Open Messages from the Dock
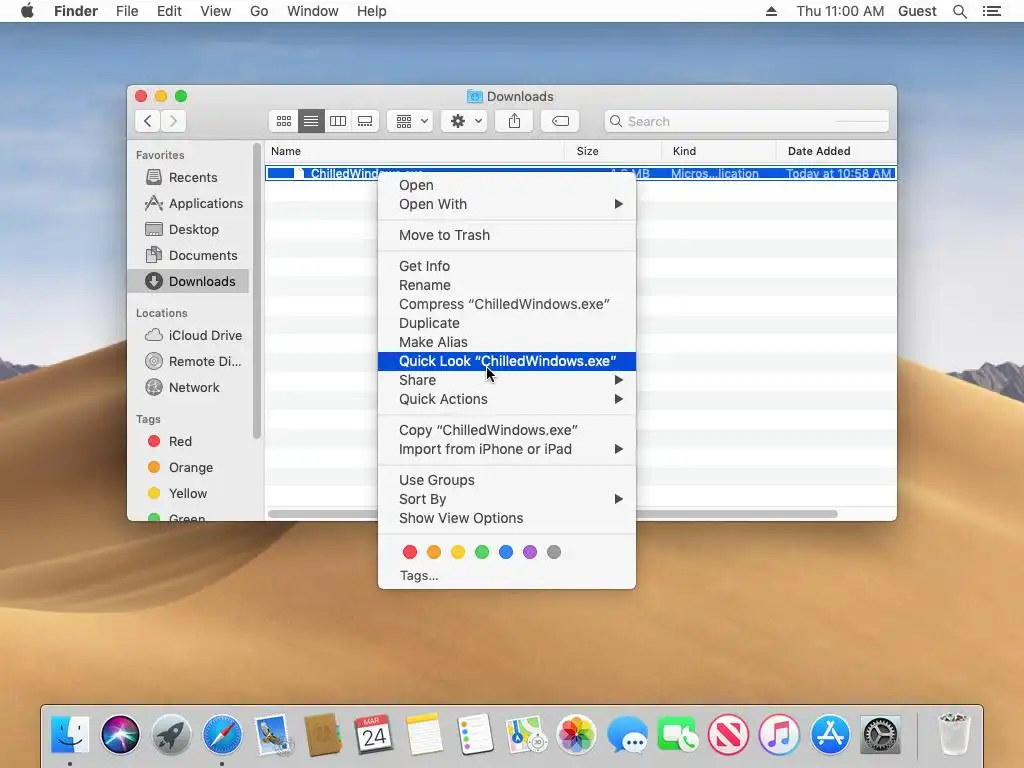The width and height of the screenshot is (1024, 768). pyautogui.click(x=627, y=735)
